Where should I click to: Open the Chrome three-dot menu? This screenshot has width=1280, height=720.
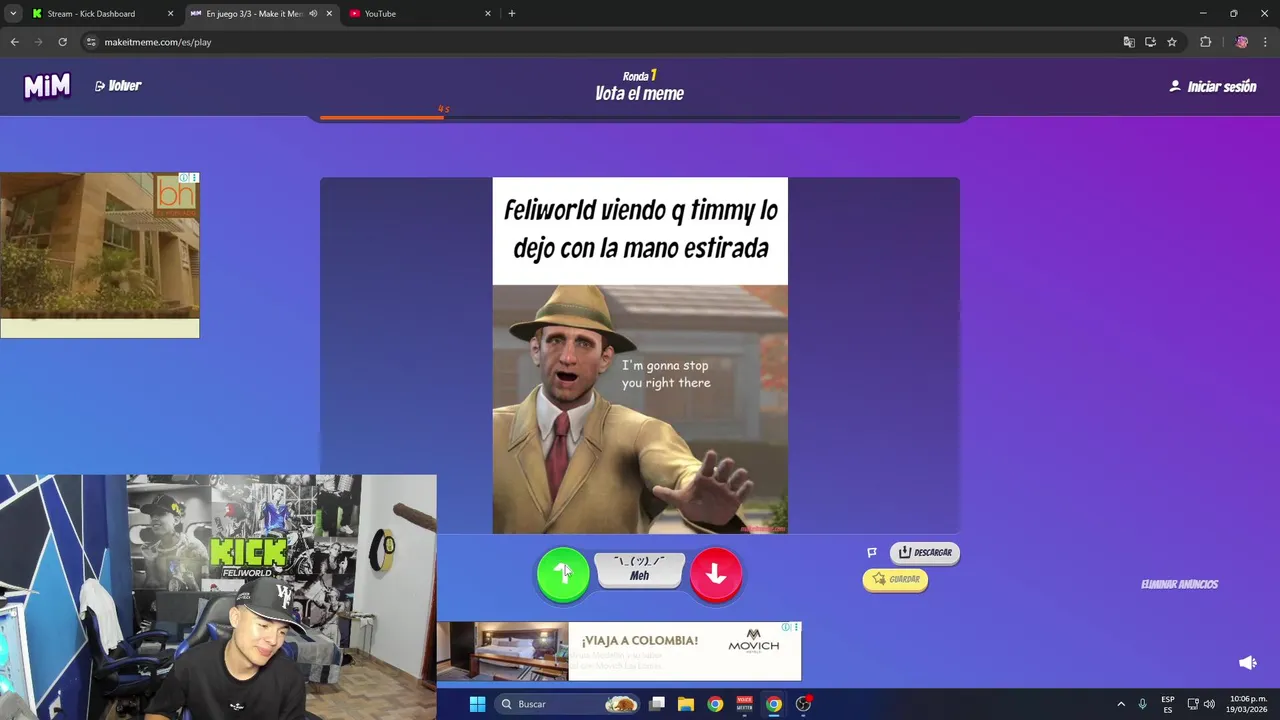[1265, 42]
